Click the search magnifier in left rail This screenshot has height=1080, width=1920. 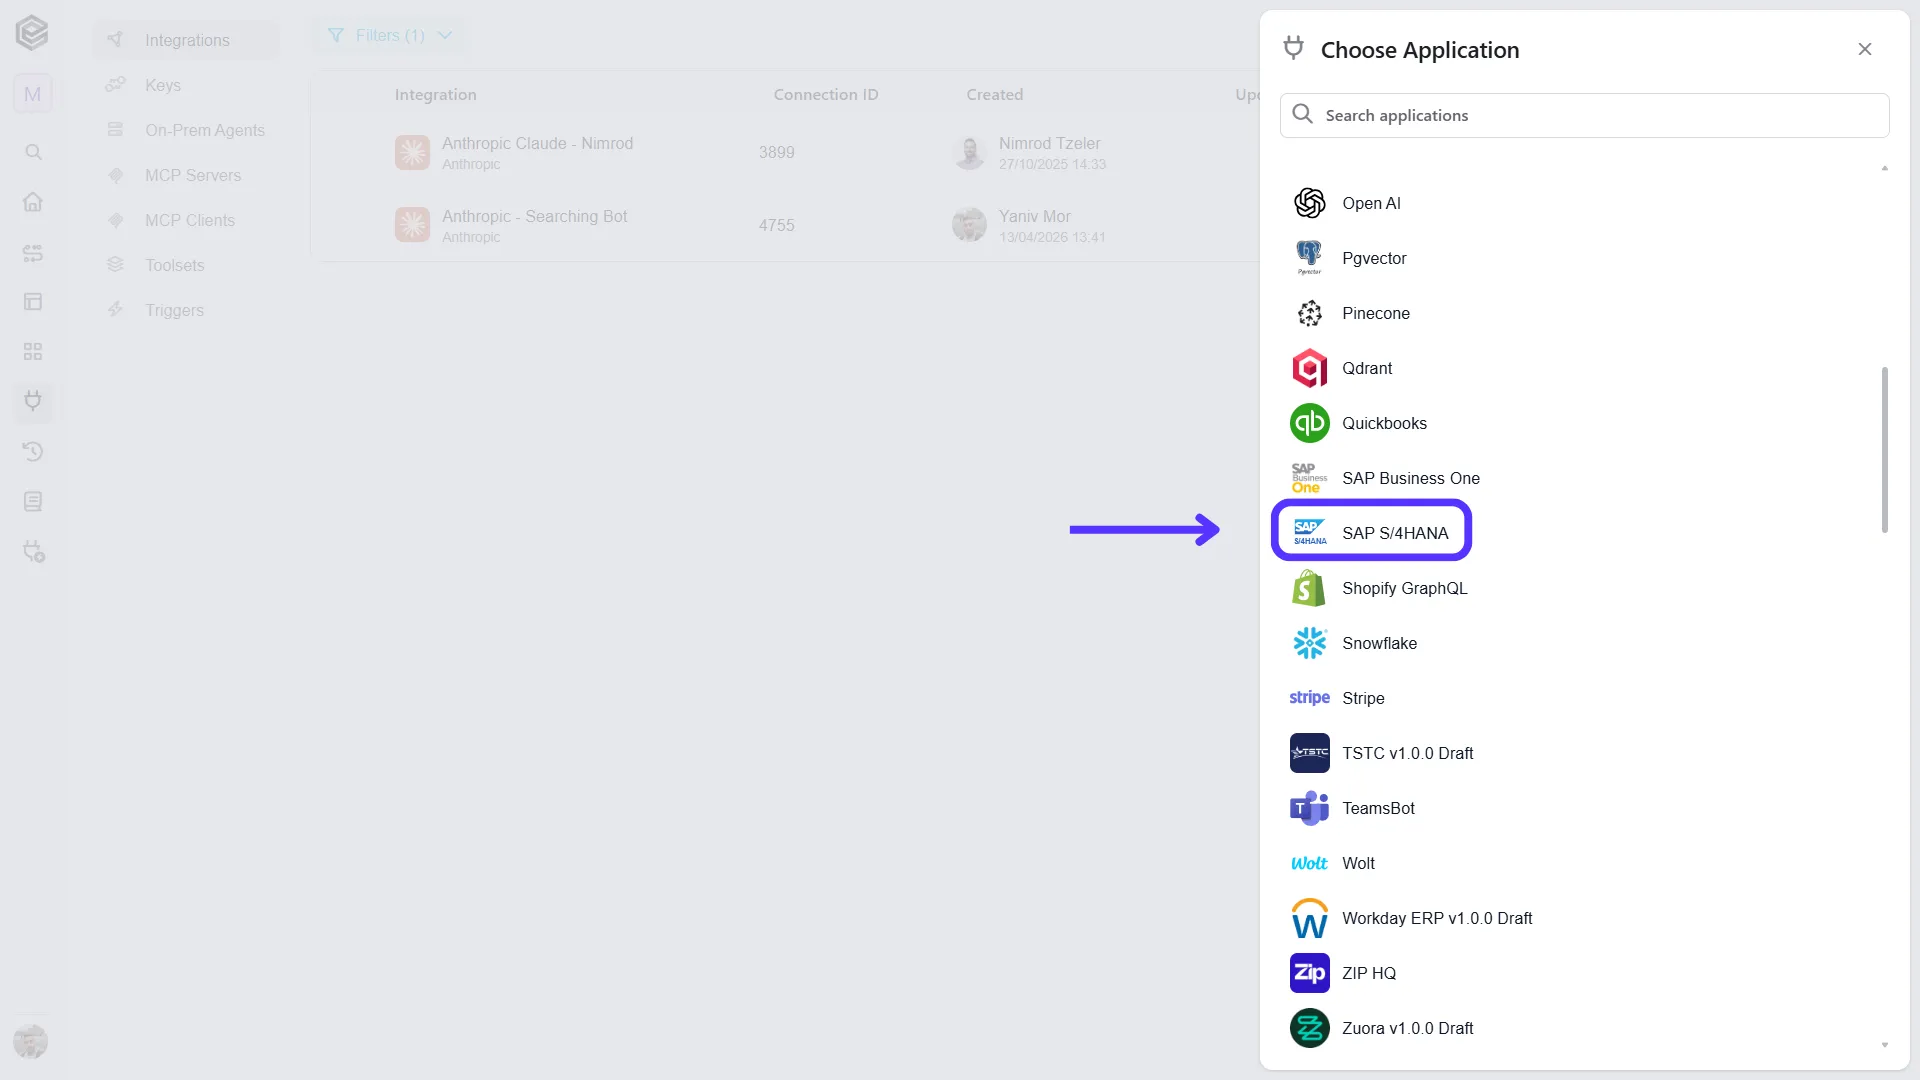click(33, 152)
